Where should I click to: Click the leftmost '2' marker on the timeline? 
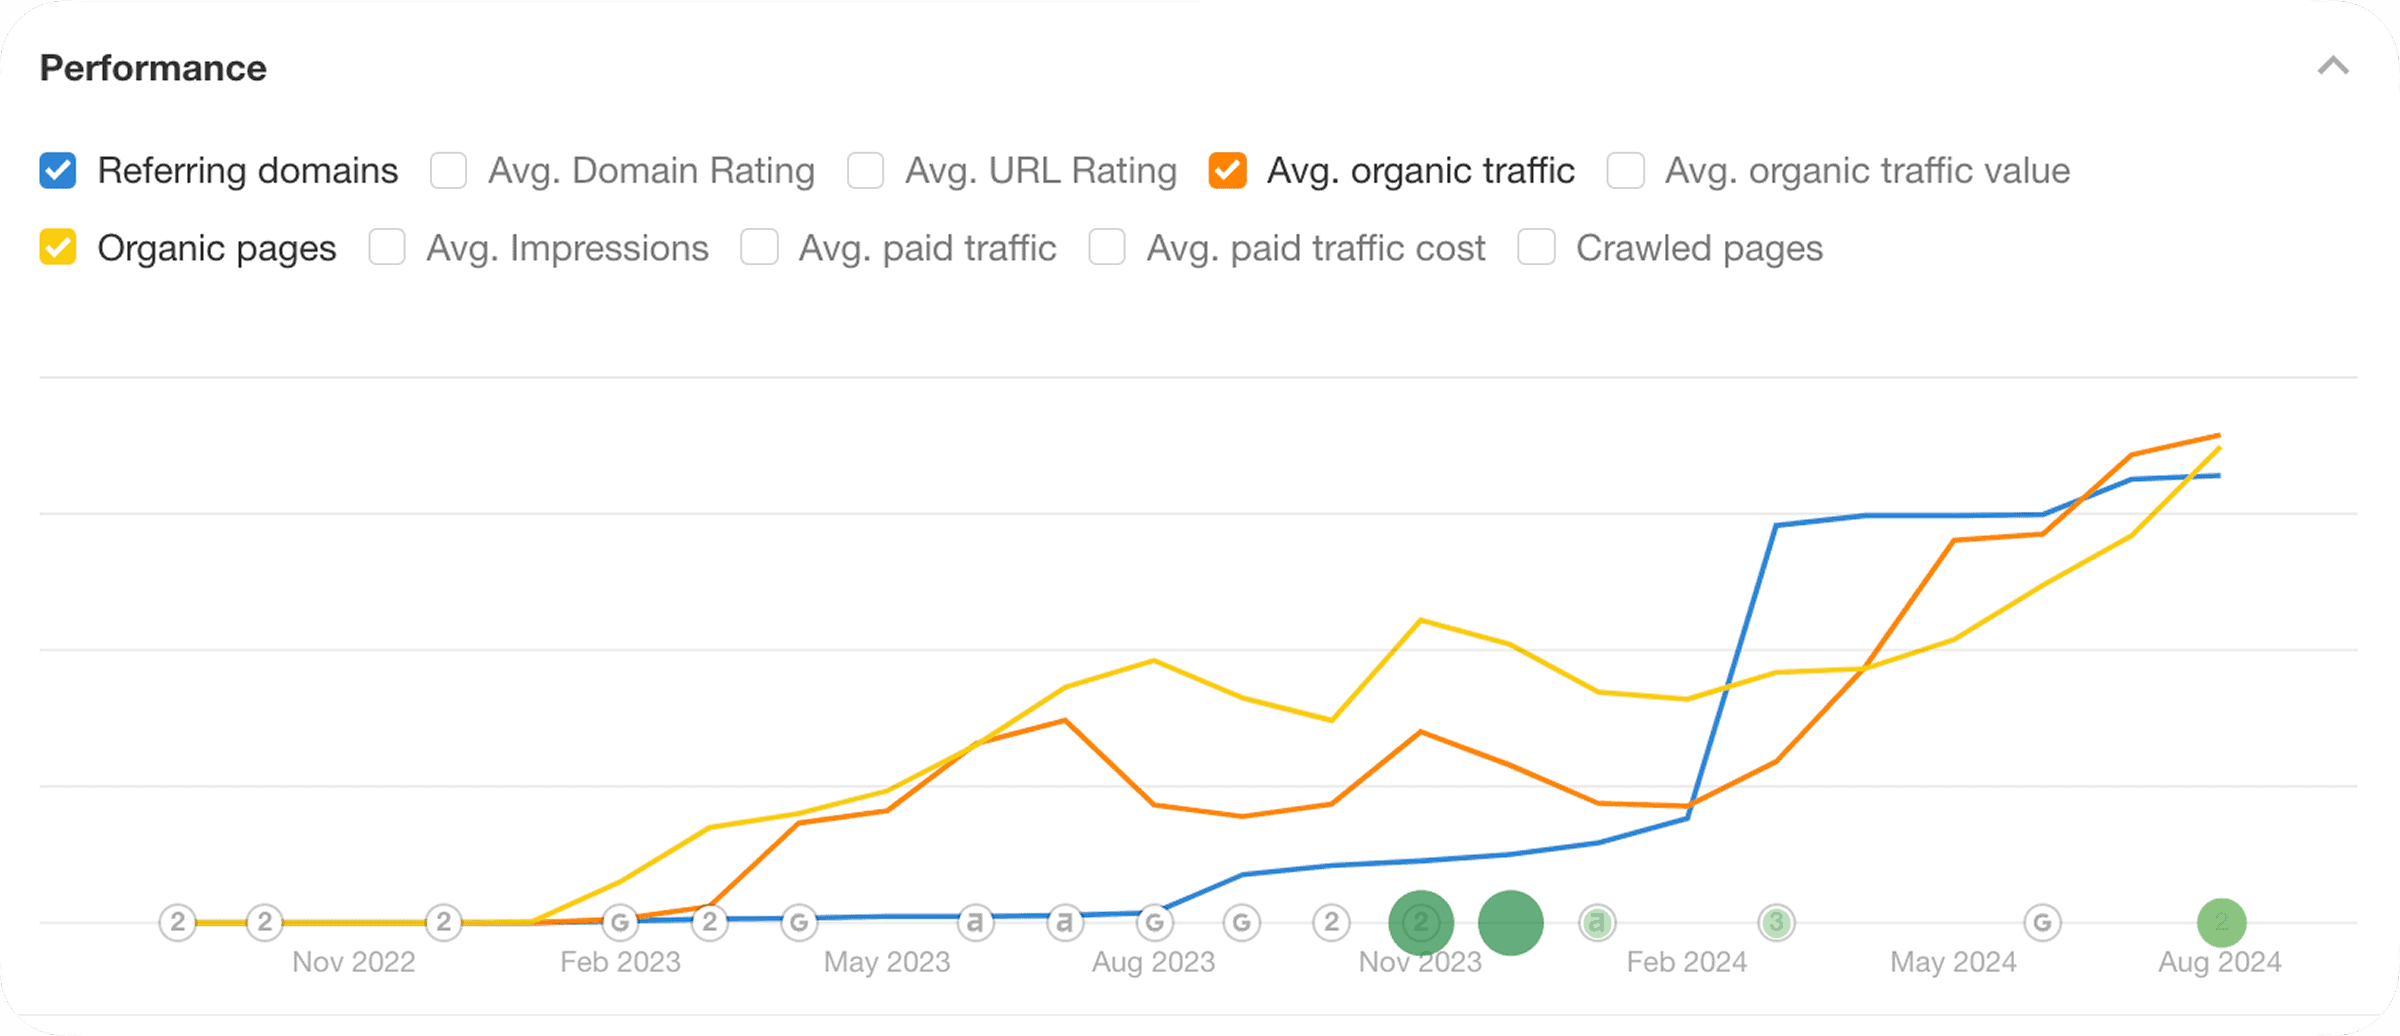pos(178,922)
